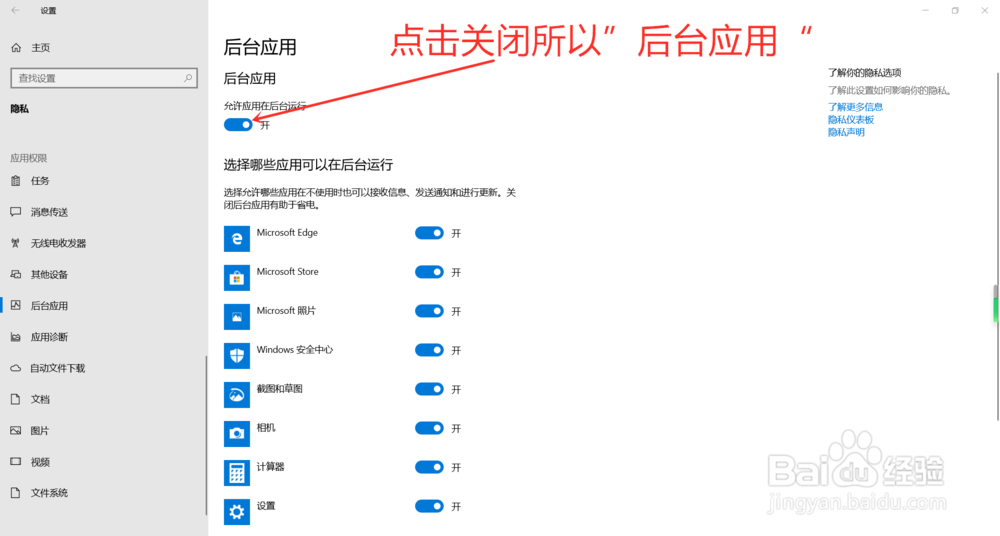Click the sidebar vertical scrollbar

pos(206,435)
